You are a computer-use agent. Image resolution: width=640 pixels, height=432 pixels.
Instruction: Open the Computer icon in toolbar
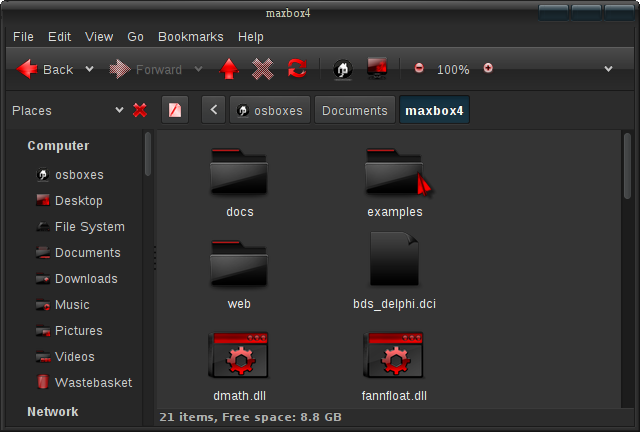tap(377, 69)
